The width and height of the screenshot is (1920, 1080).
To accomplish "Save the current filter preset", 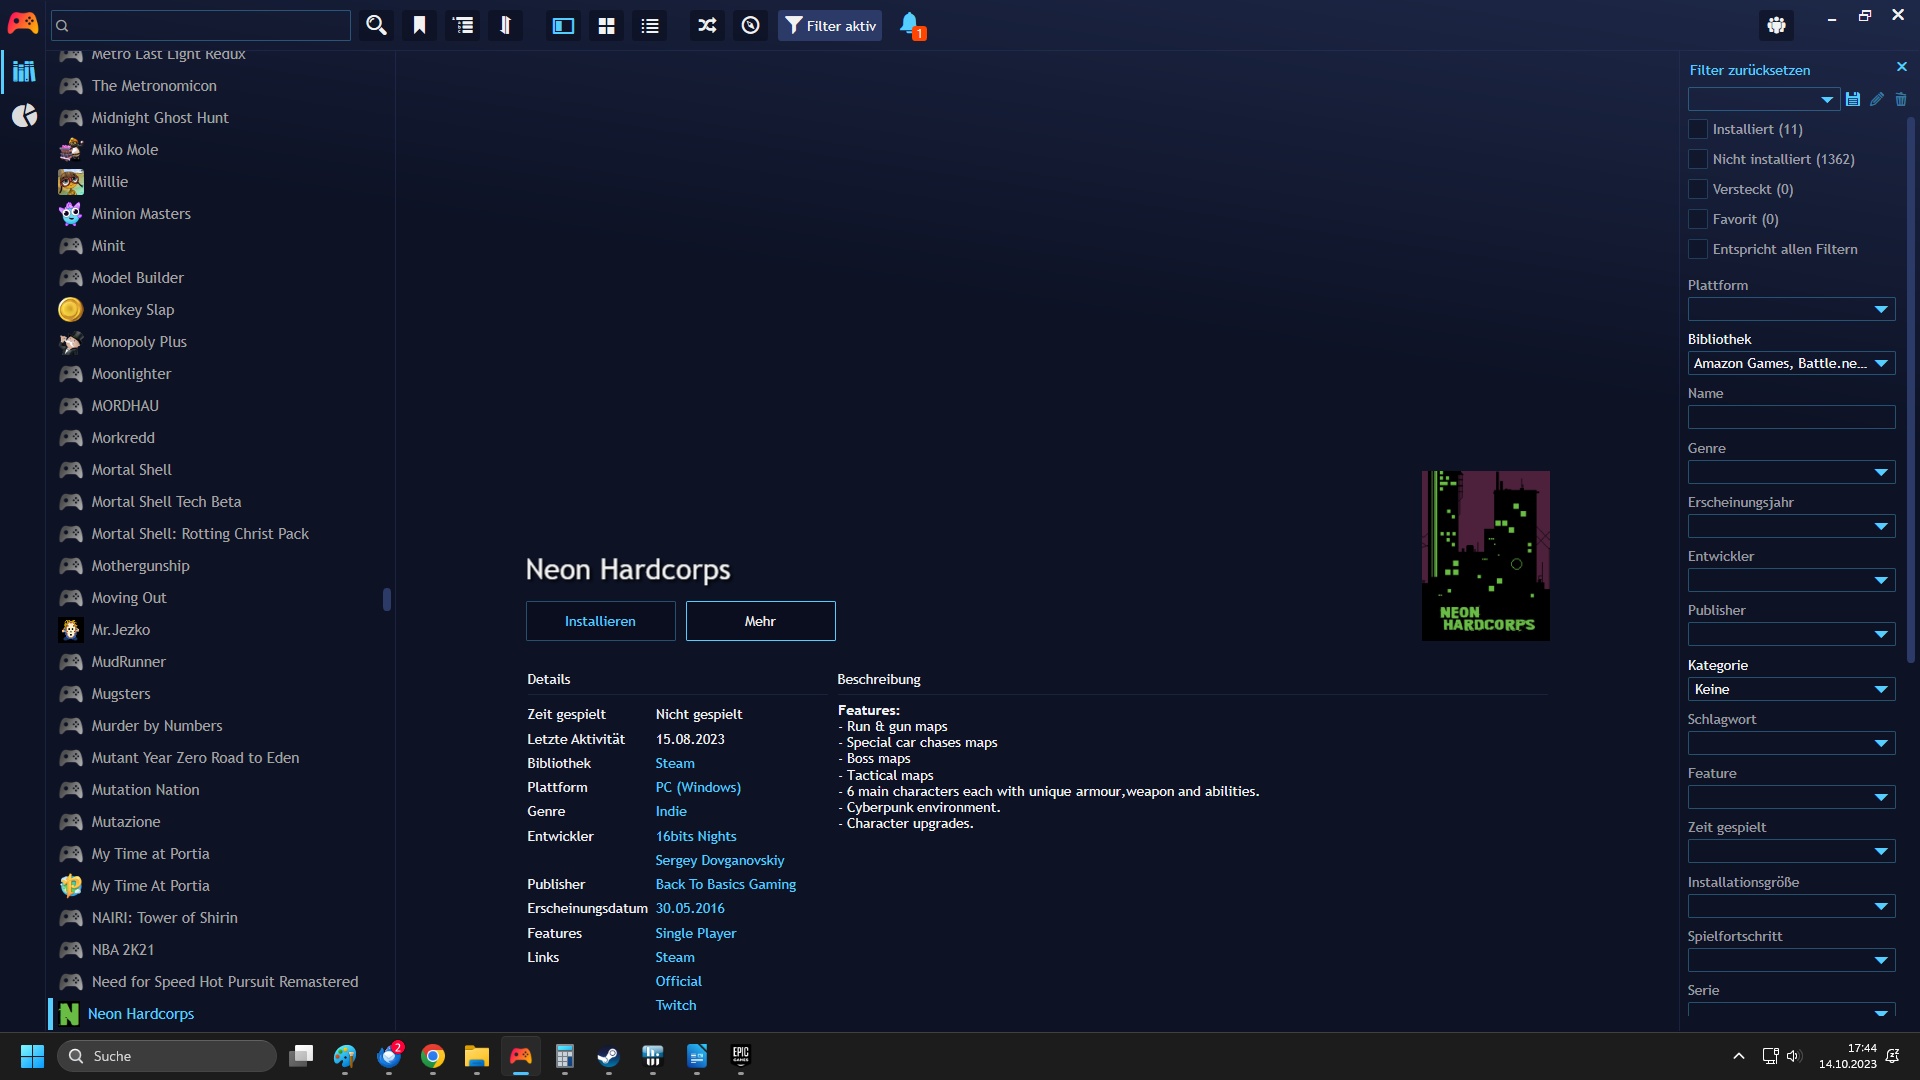I will click(1853, 99).
